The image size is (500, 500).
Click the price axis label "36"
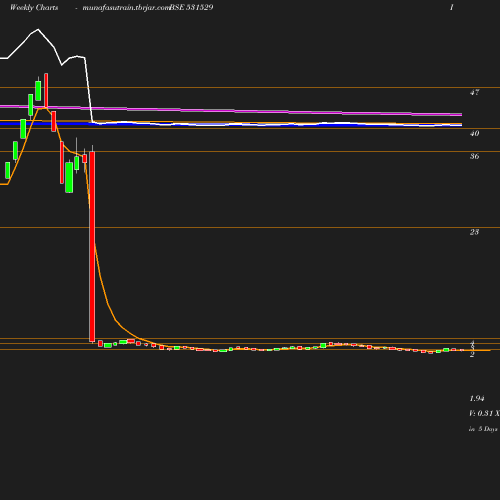click(x=474, y=156)
